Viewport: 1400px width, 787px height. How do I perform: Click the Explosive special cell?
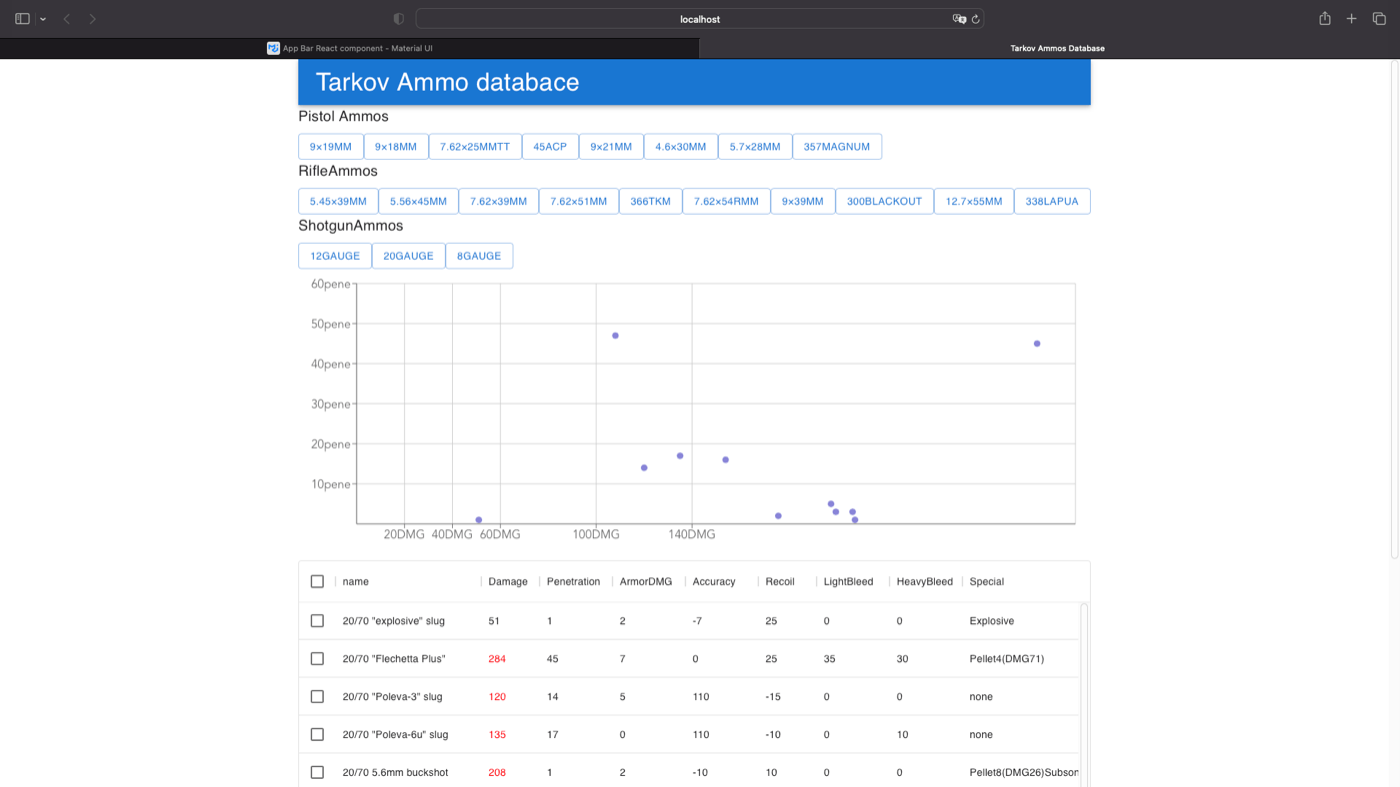tap(992, 621)
